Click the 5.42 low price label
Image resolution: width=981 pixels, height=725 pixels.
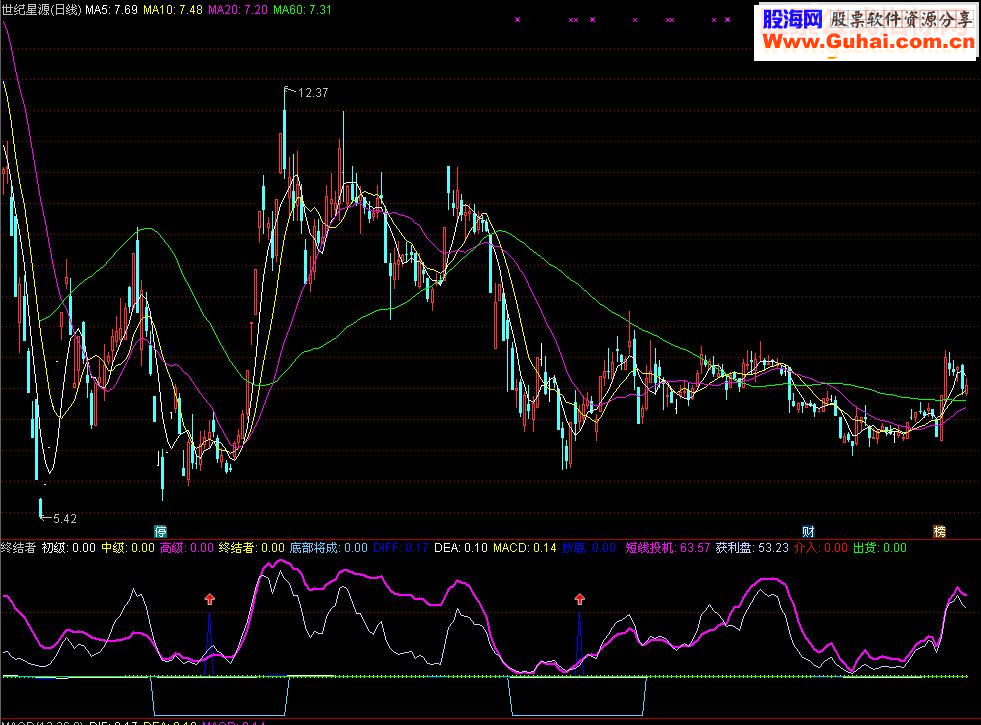(x=65, y=519)
